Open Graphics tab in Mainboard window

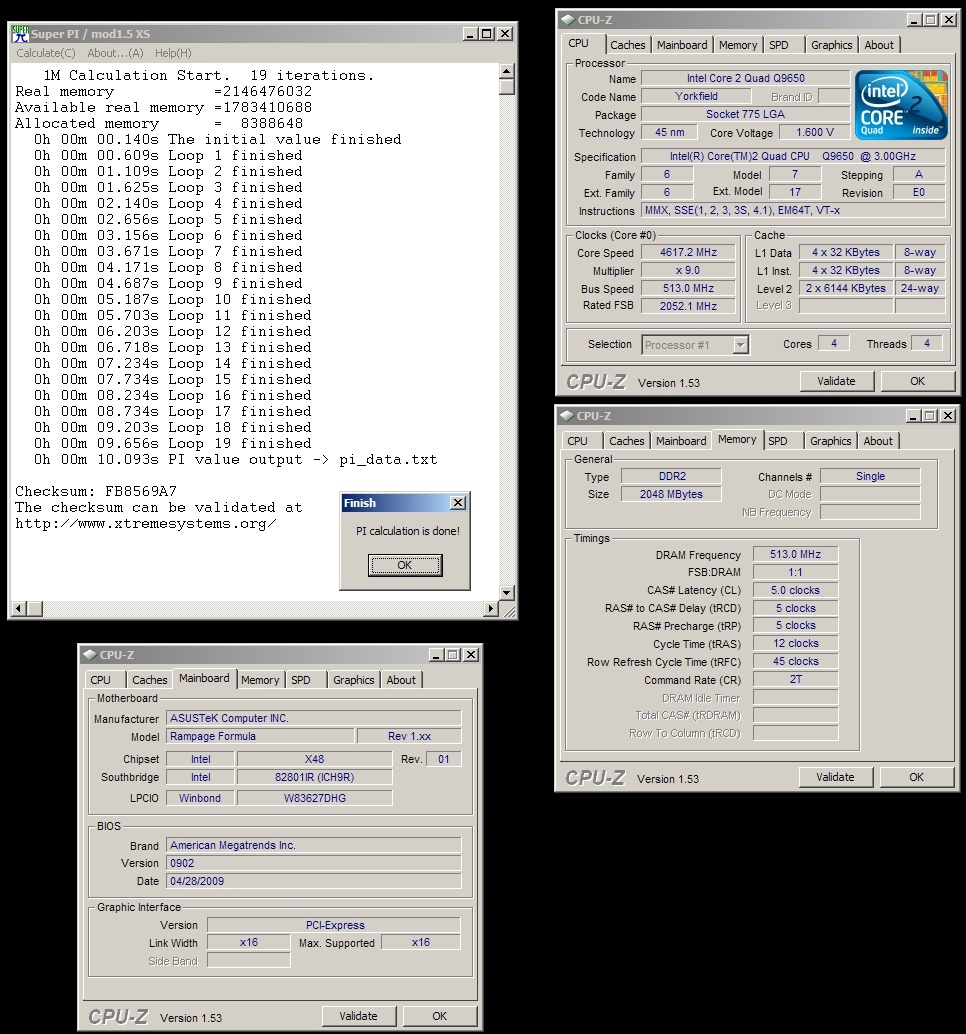353,680
